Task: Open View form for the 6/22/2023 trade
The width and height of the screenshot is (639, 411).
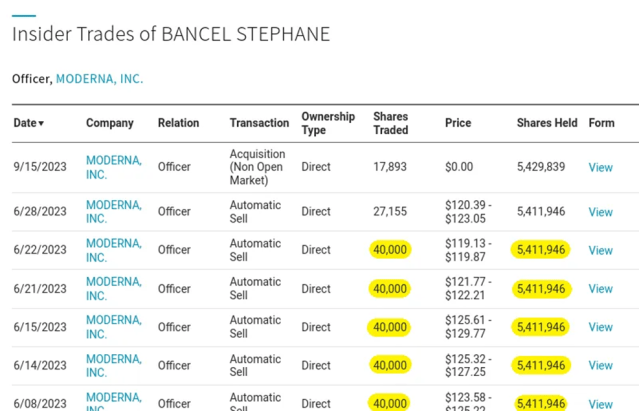Action: 600,250
